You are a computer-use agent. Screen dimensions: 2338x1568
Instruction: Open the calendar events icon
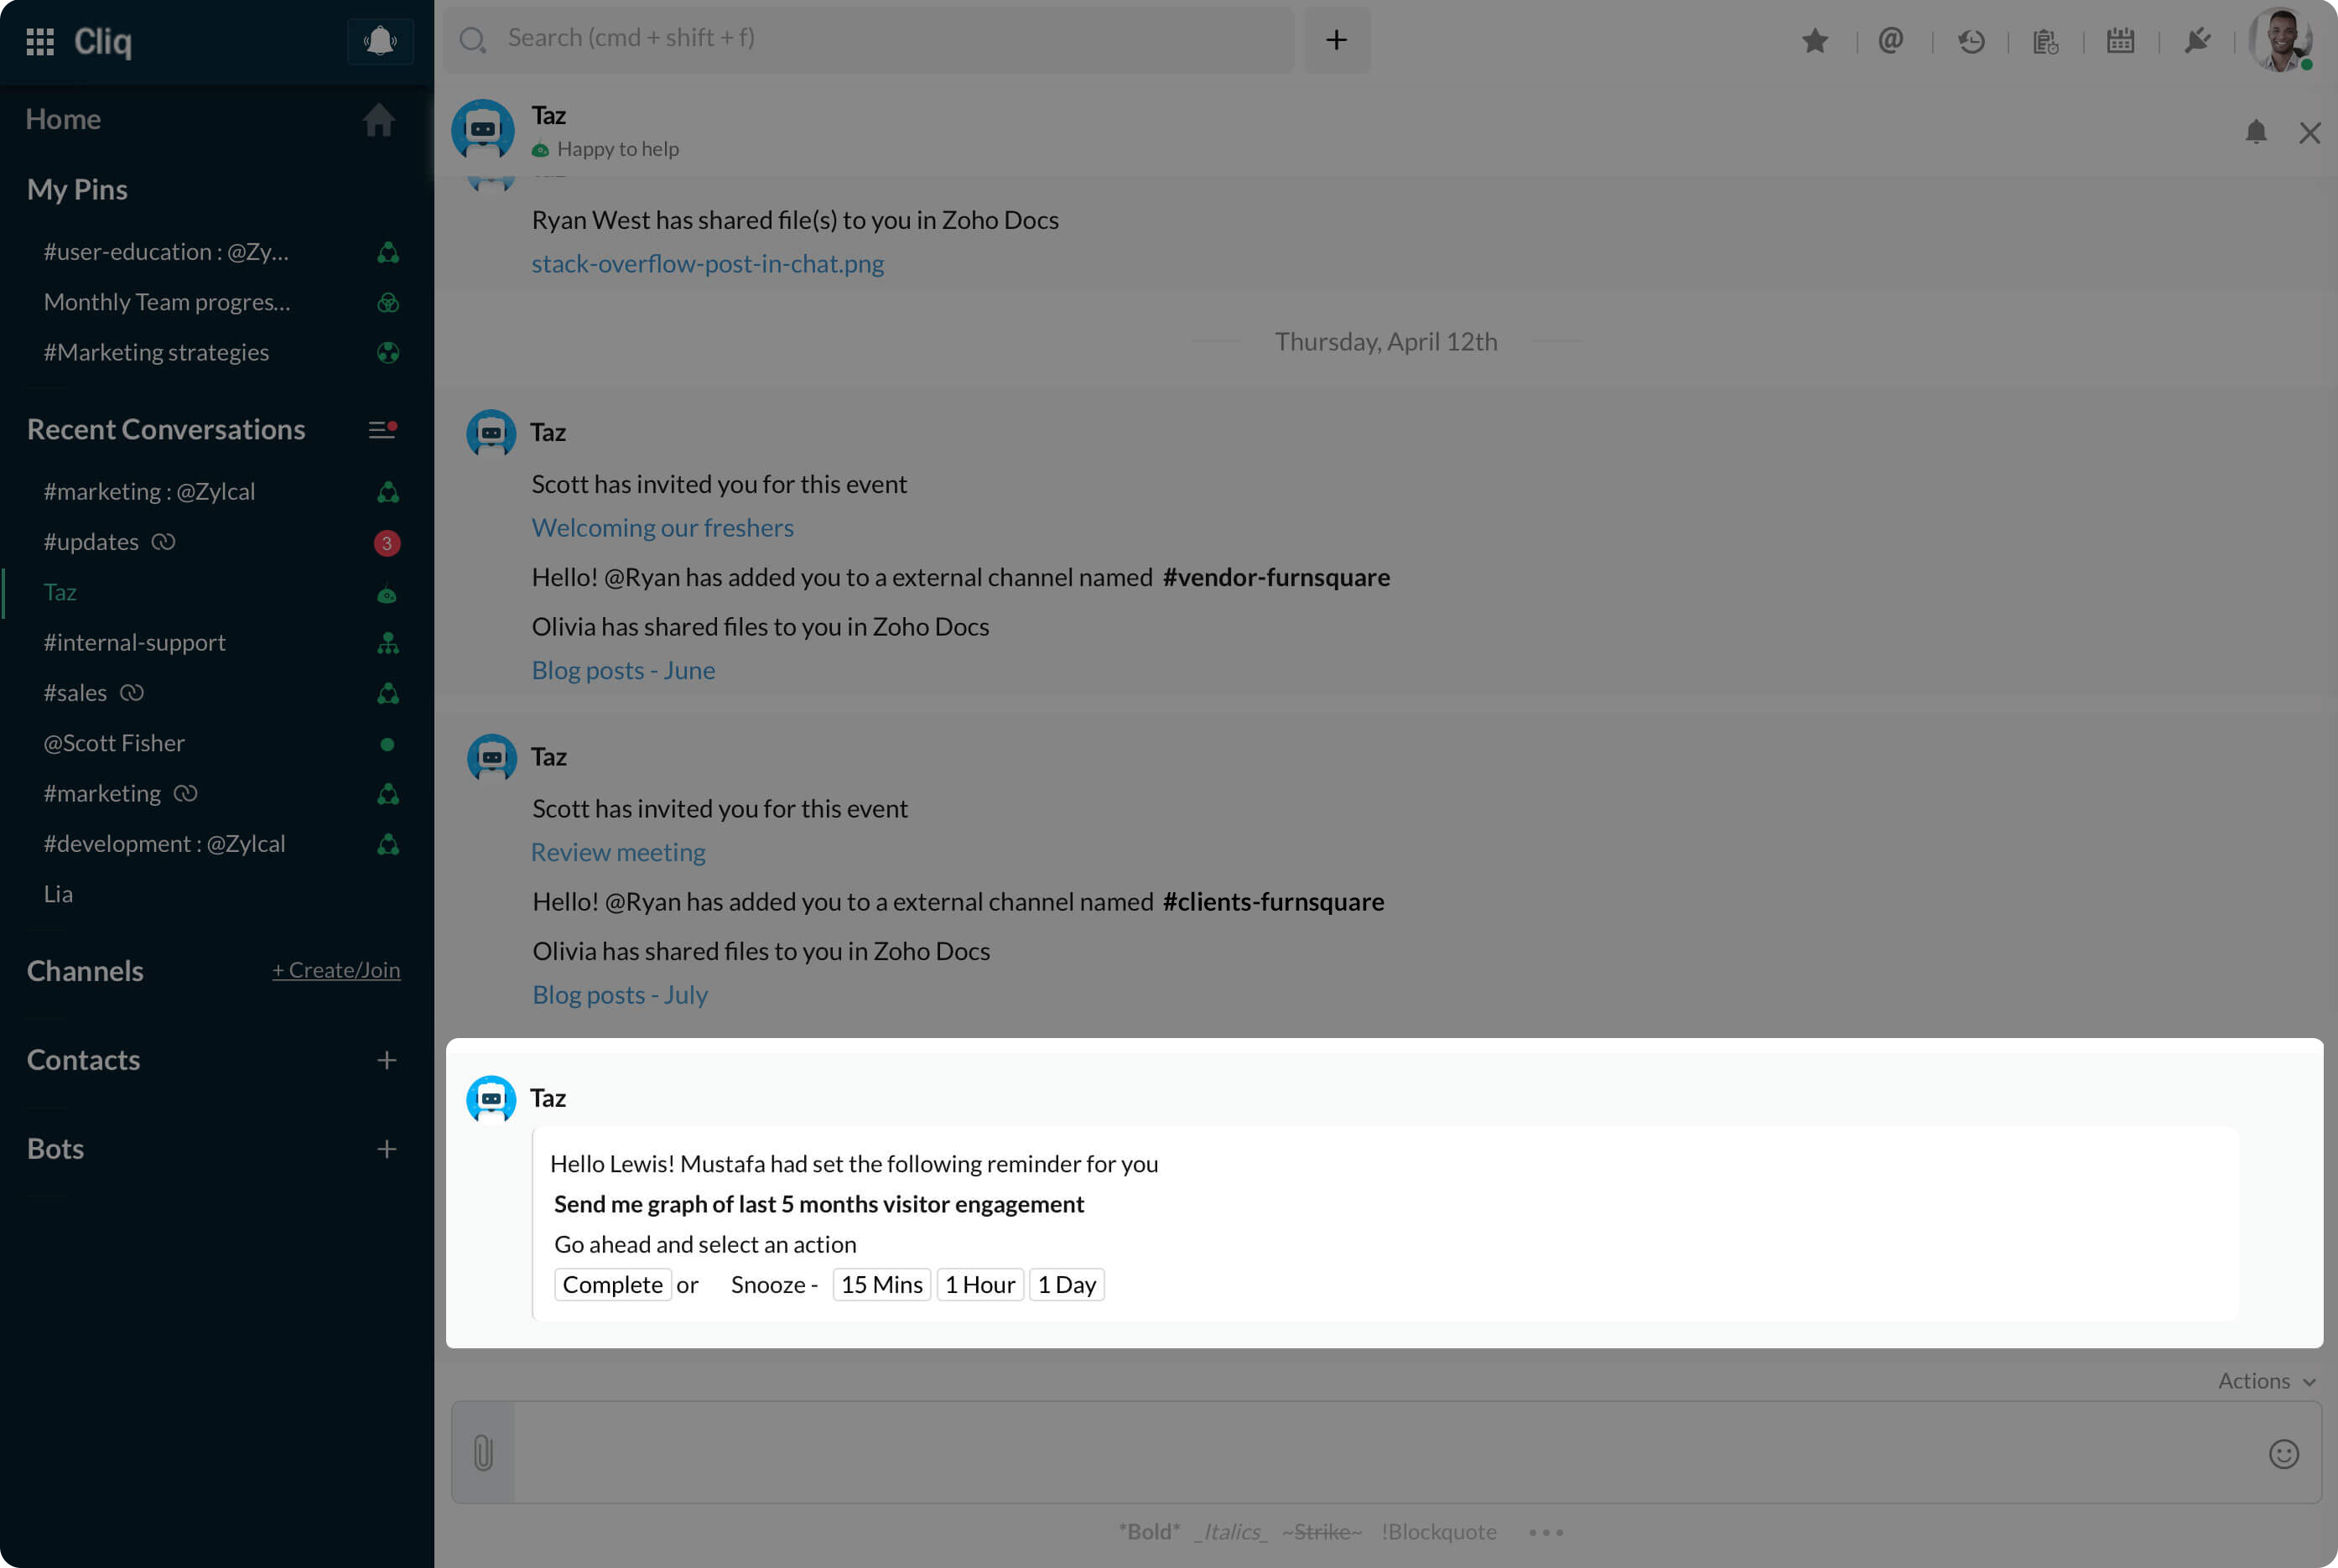pos(2120,41)
